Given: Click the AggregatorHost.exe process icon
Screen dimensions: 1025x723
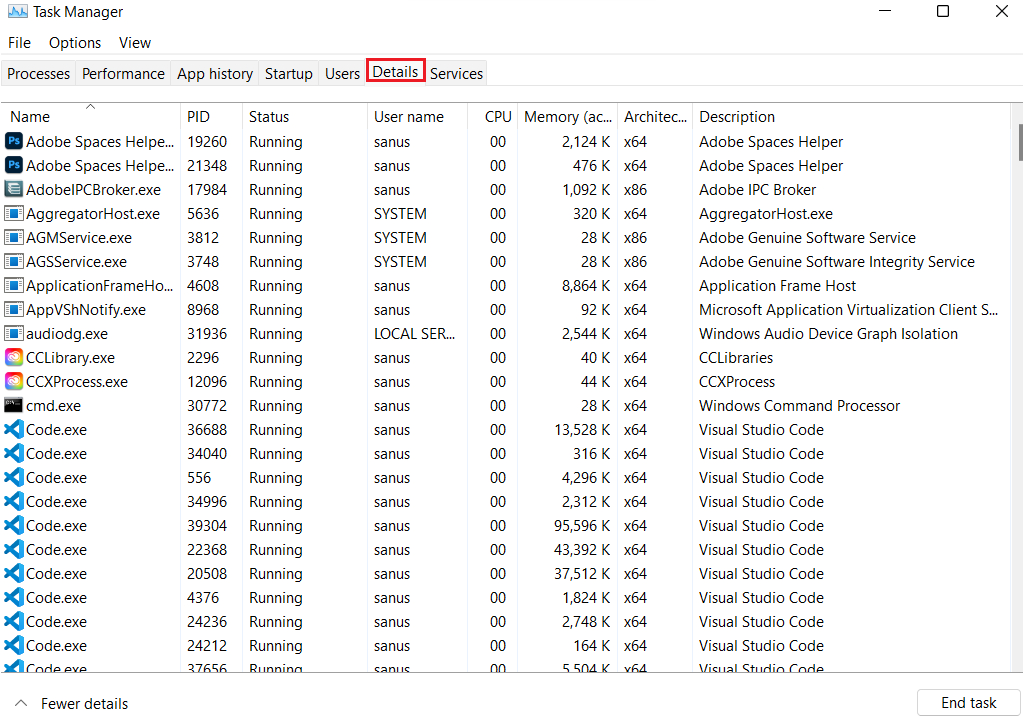Looking at the screenshot, I should tap(14, 214).
